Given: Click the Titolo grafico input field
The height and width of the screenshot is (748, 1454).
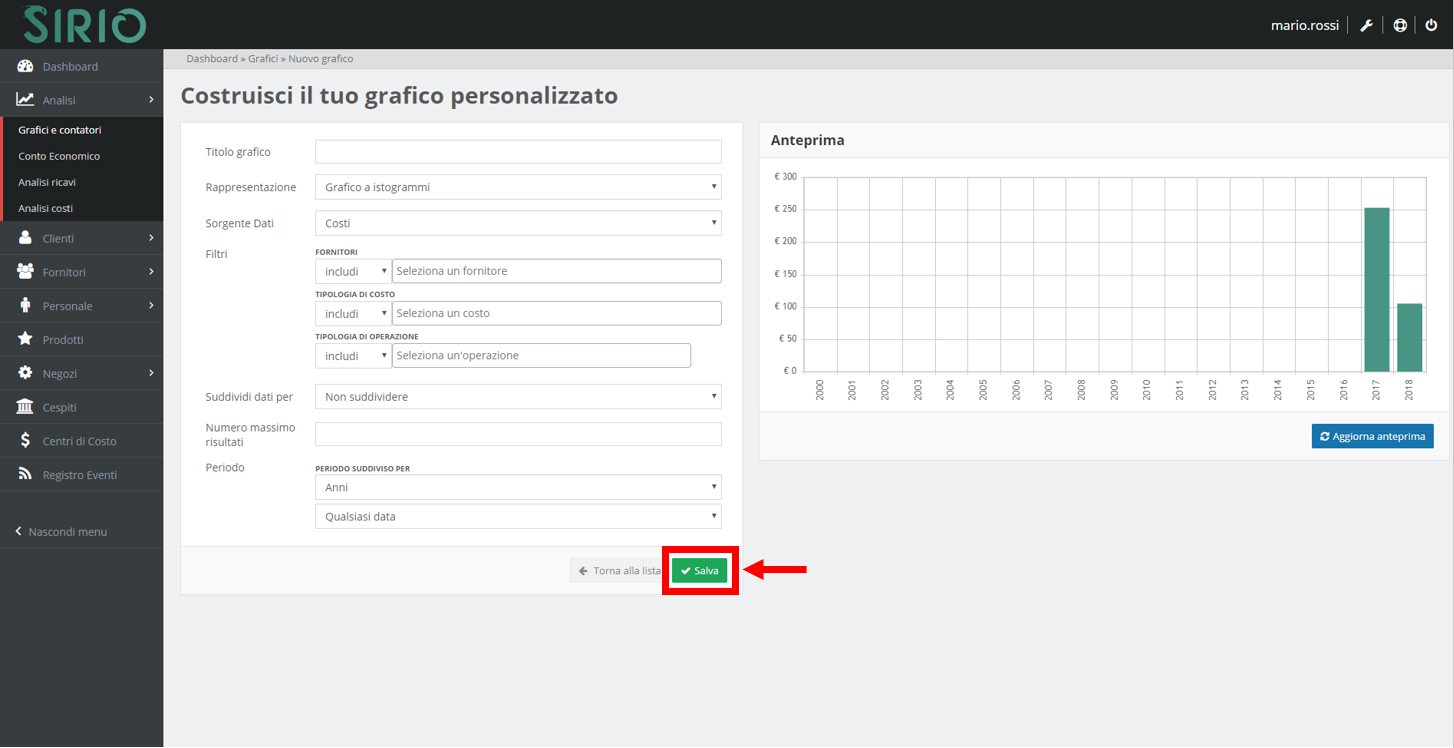Looking at the screenshot, I should [x=517, y=152].
